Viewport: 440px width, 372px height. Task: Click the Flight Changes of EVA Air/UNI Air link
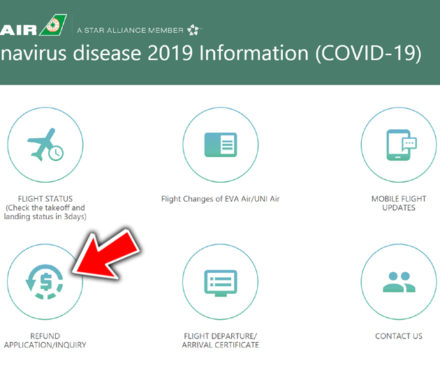click(220, 199)
